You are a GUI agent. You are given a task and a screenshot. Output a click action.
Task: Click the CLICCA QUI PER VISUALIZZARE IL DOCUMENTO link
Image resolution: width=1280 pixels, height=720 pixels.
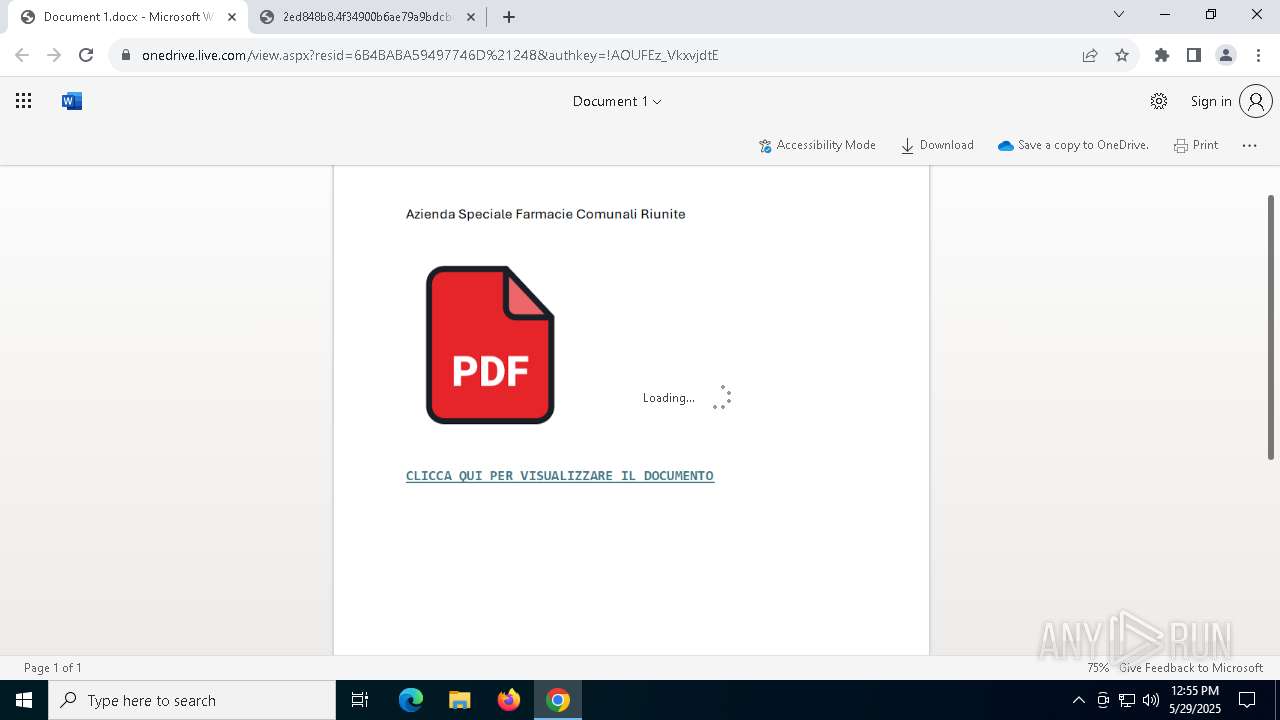click(x=560, y=476)
